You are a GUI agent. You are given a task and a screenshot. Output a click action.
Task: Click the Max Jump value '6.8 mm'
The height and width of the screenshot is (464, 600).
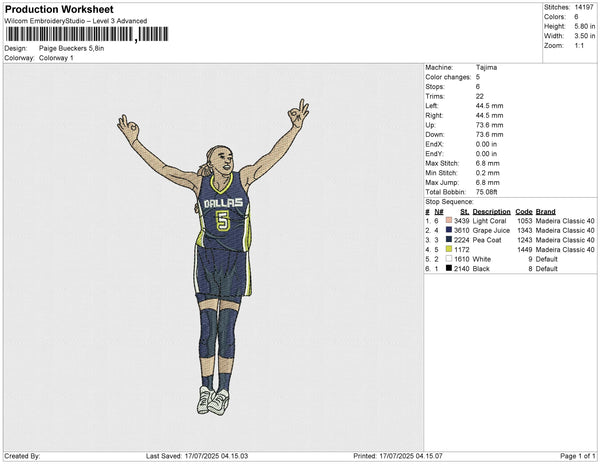point(488,182)
